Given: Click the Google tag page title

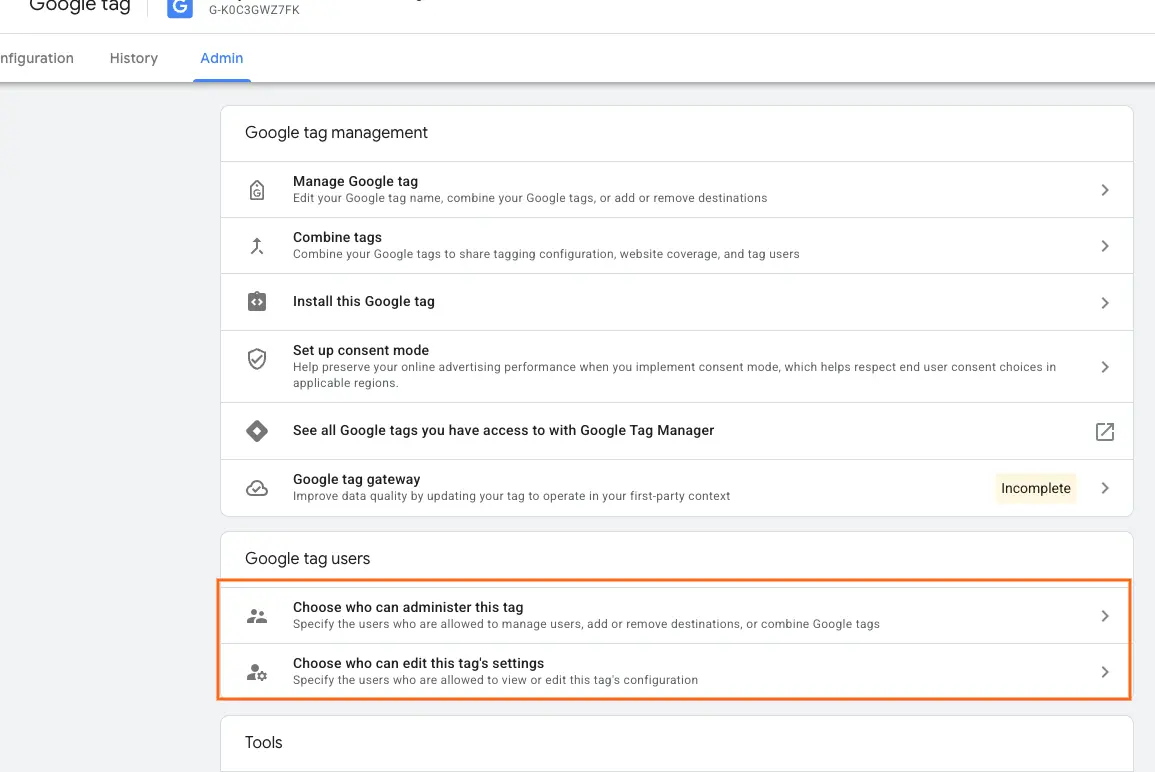Looking at the screenshot, I should [x=80, y=7].
